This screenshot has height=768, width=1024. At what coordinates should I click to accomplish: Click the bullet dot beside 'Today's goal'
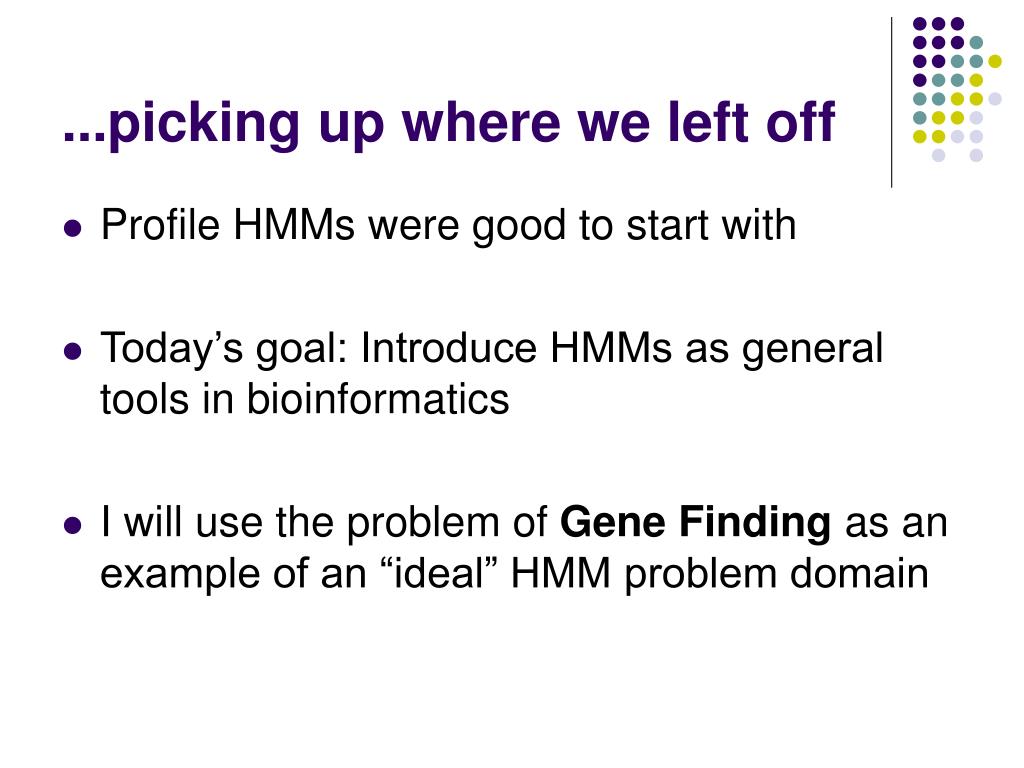click(x=73, y=351)
